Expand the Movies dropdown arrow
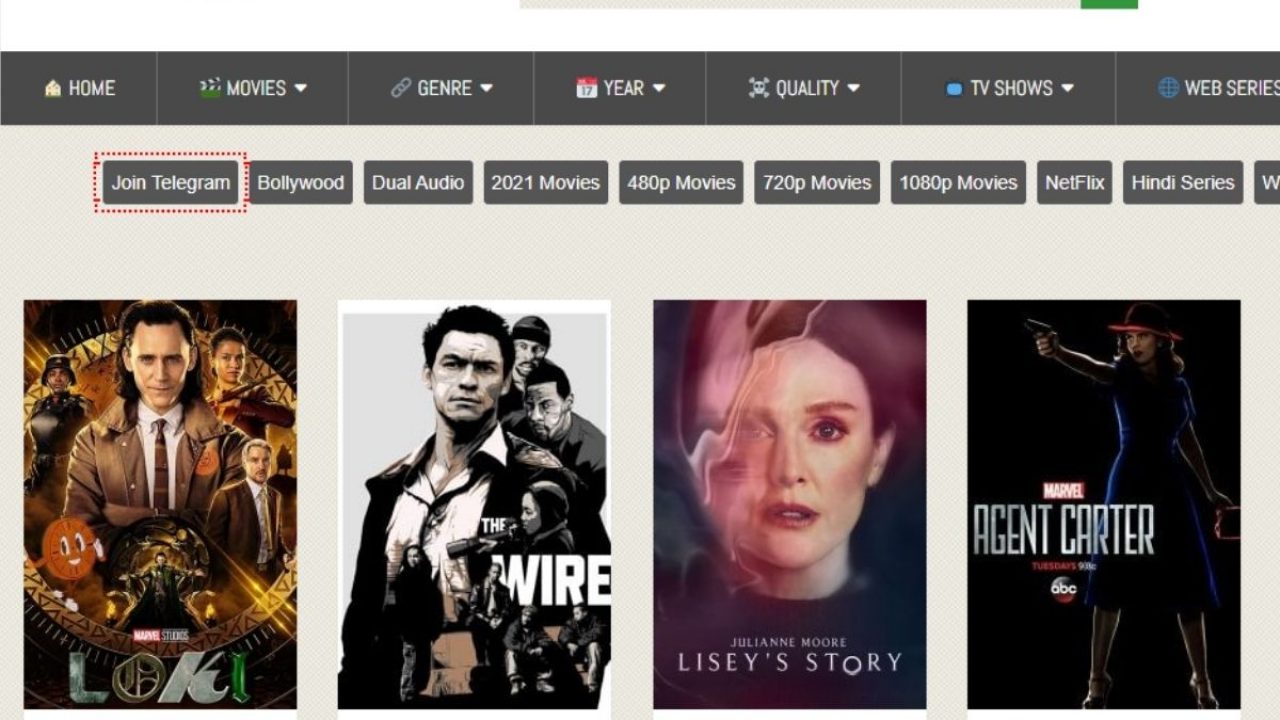This screenshot has height=720, width=1280. click(x=300, y=88)
